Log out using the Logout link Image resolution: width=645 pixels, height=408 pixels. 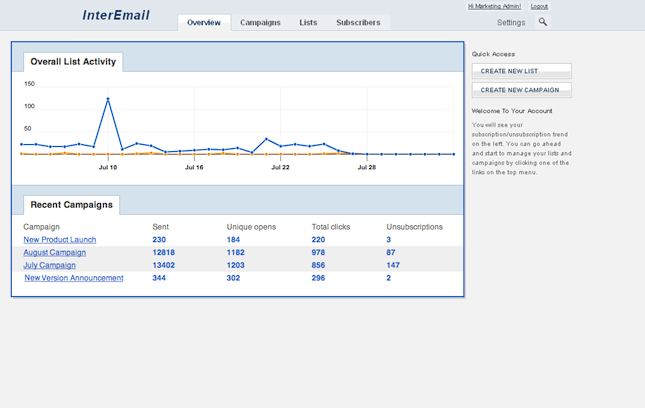click(539, 6)
